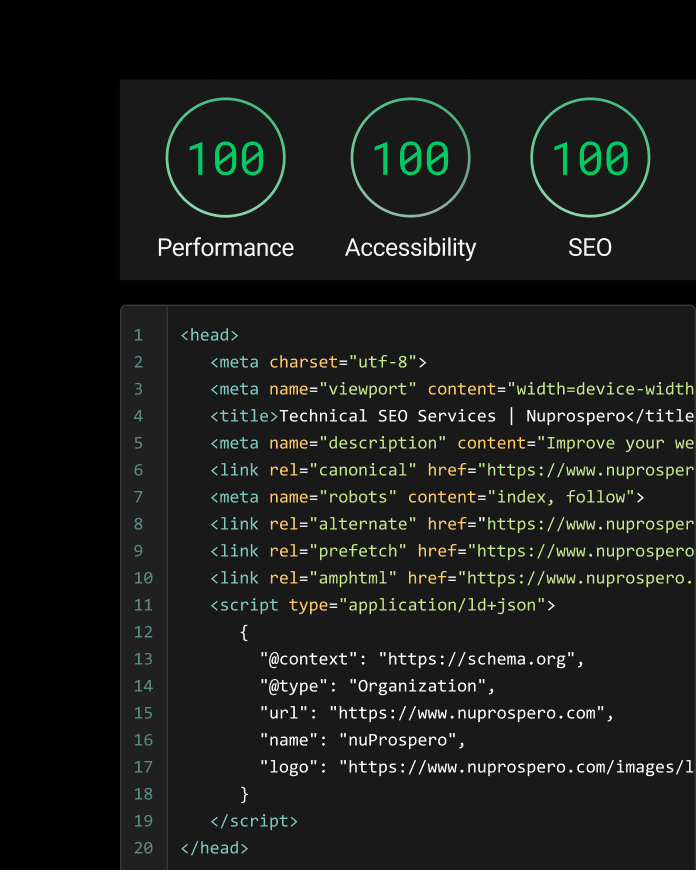Click the "url" nuprospero.com line

(x=437, y=713)
